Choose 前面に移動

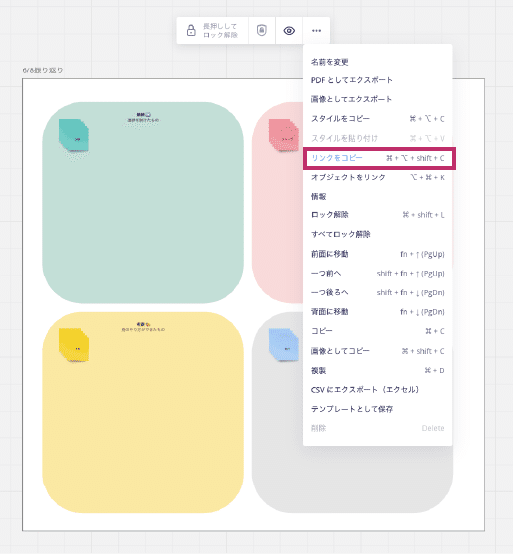tap(377, 254)
